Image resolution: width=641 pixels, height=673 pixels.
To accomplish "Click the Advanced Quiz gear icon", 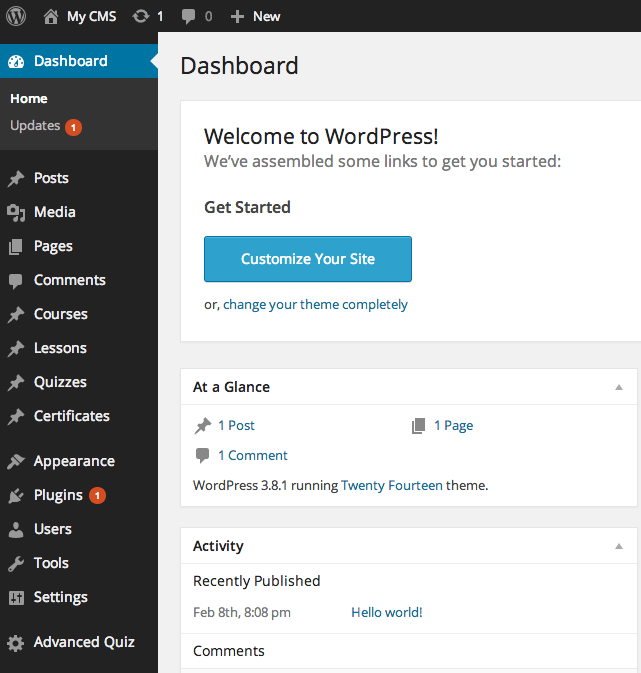I will (16, 642).
